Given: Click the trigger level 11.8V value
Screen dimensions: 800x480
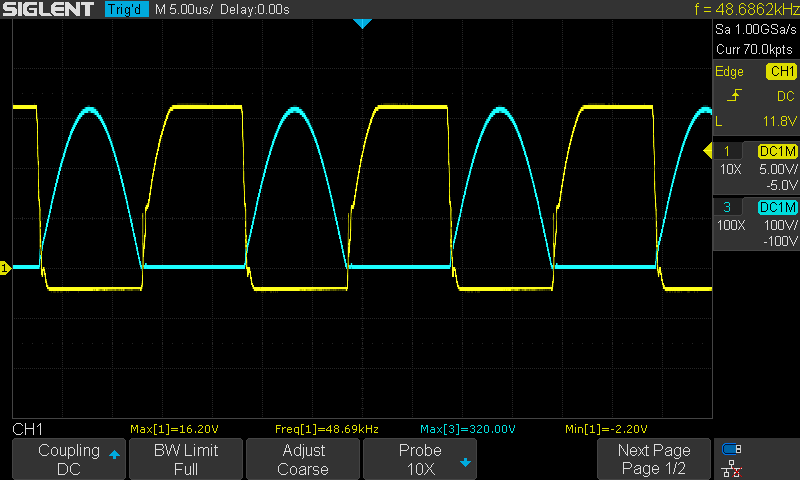Looking at the screenshot, I should click(x=780, y=121).
